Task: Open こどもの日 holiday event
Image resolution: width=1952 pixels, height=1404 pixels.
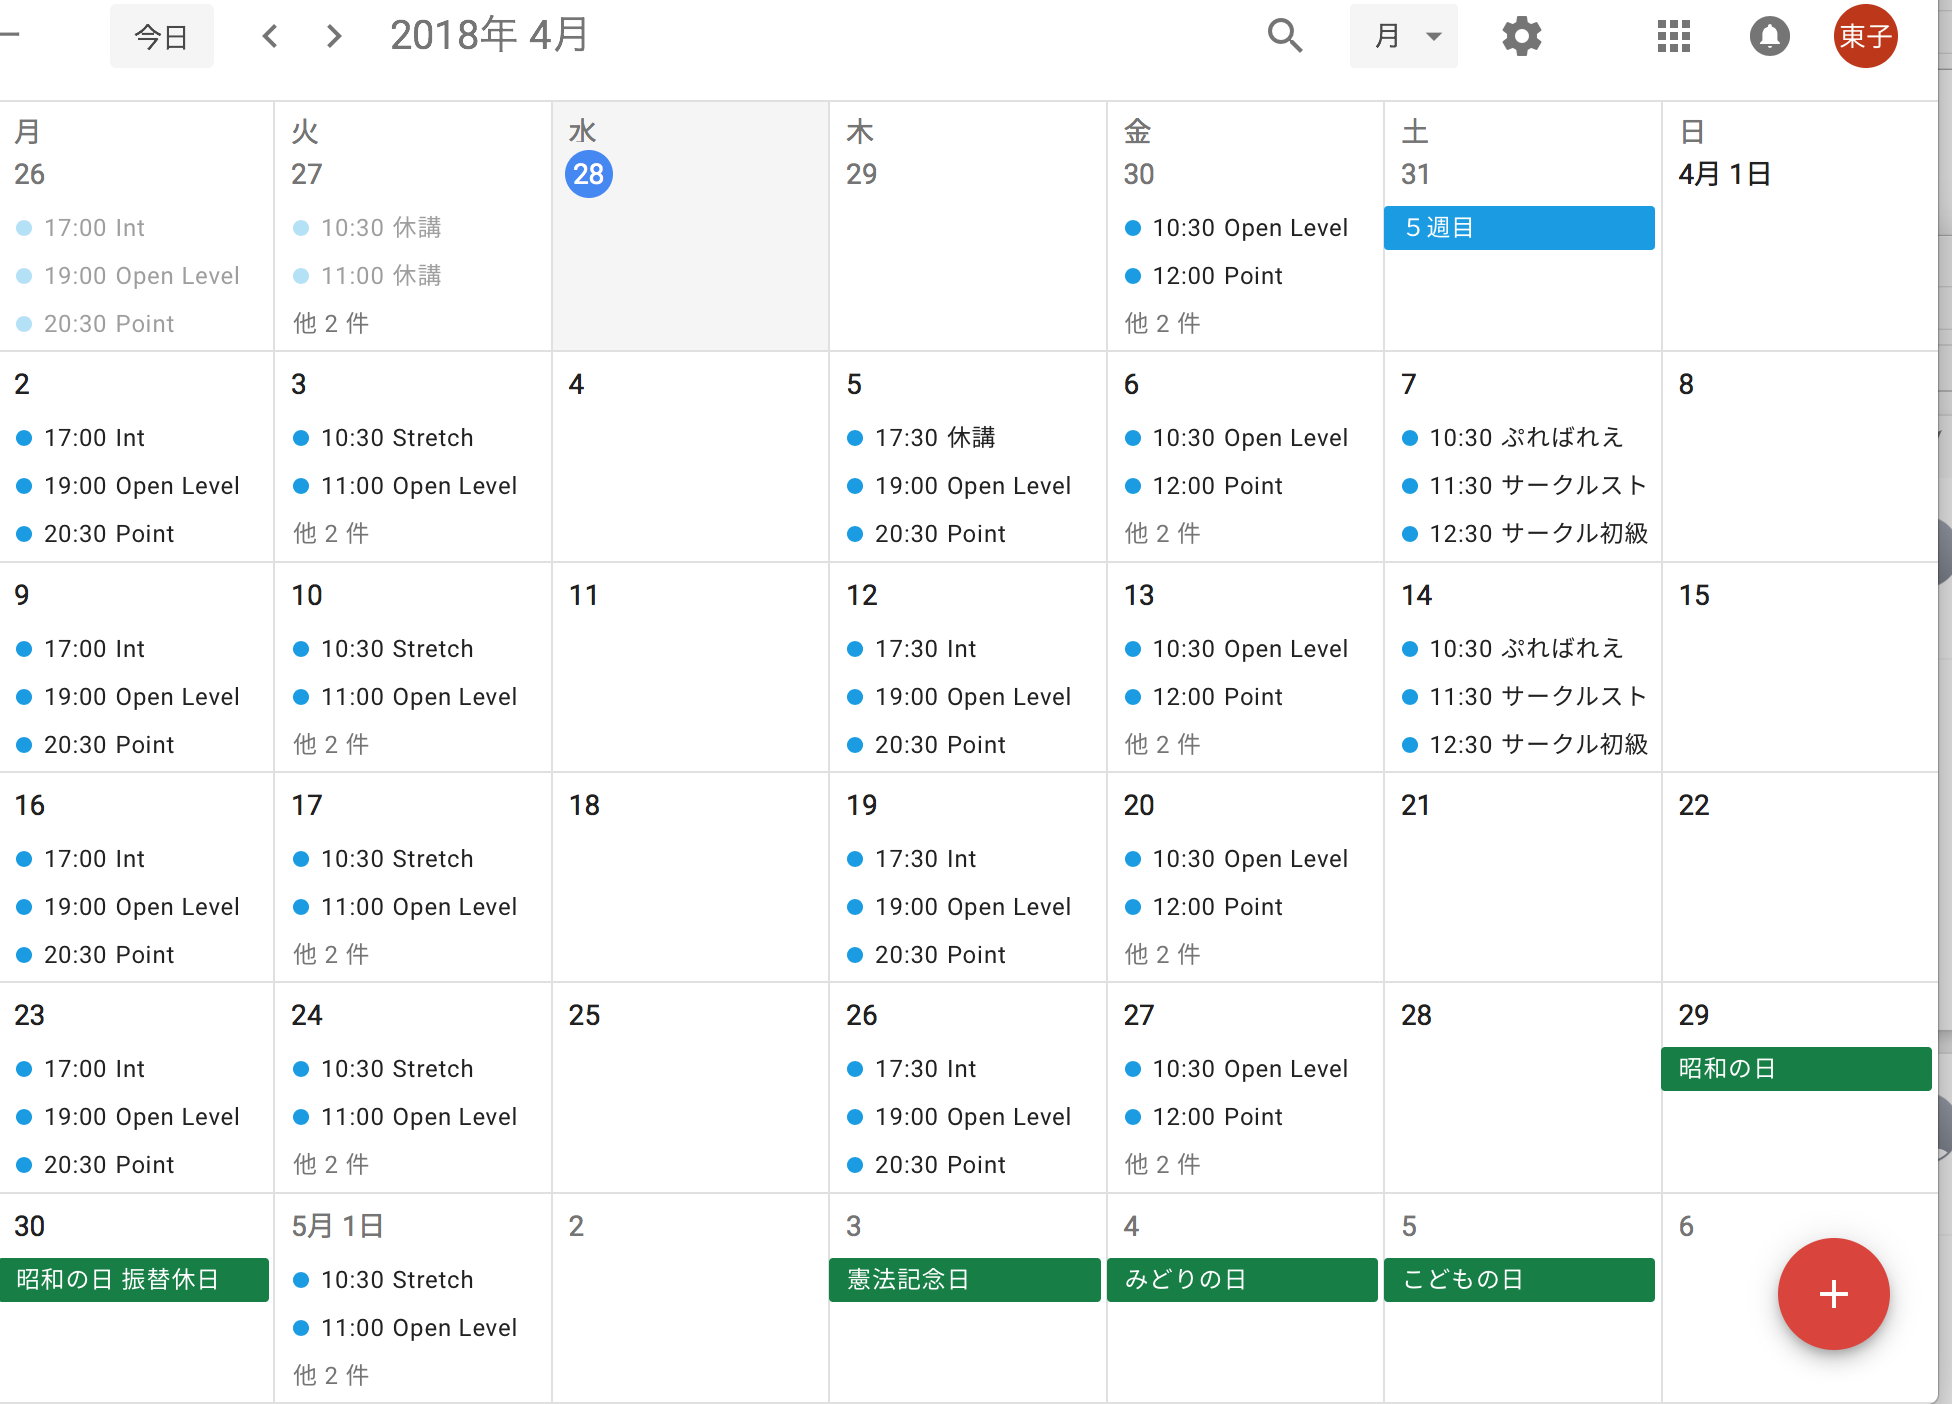Action: click(1518, 1280)
